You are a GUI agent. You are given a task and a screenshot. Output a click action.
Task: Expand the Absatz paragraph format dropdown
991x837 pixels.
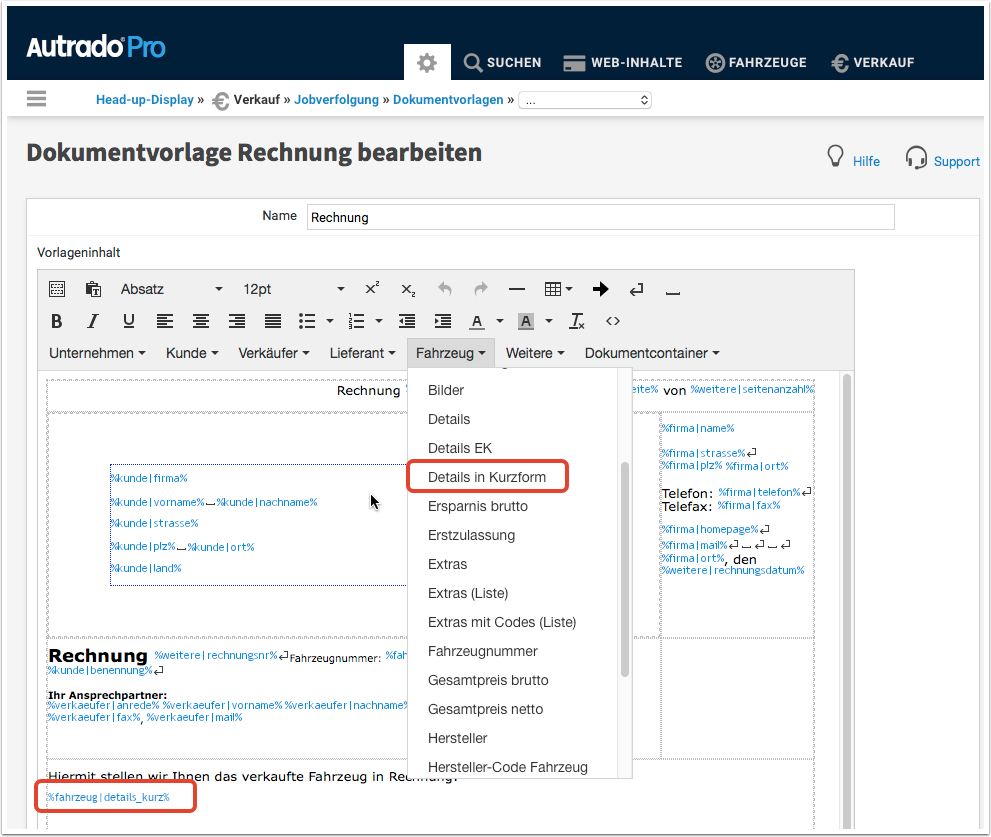pos(171,289)
